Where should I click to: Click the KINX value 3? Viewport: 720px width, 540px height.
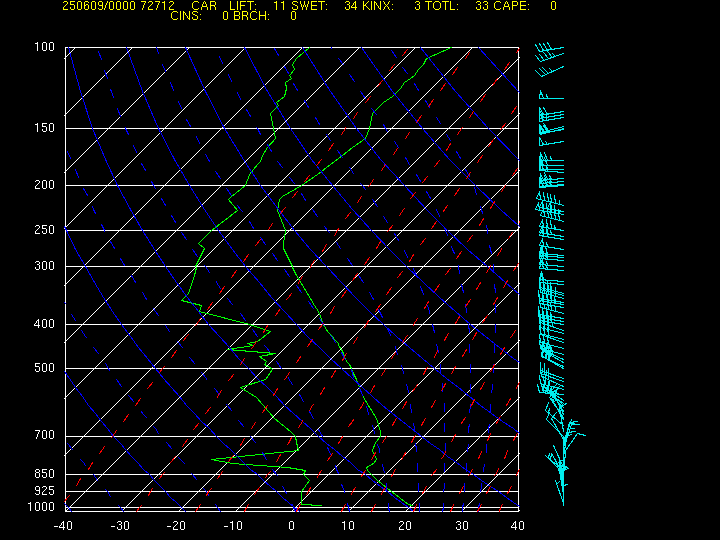click(417, 6)
